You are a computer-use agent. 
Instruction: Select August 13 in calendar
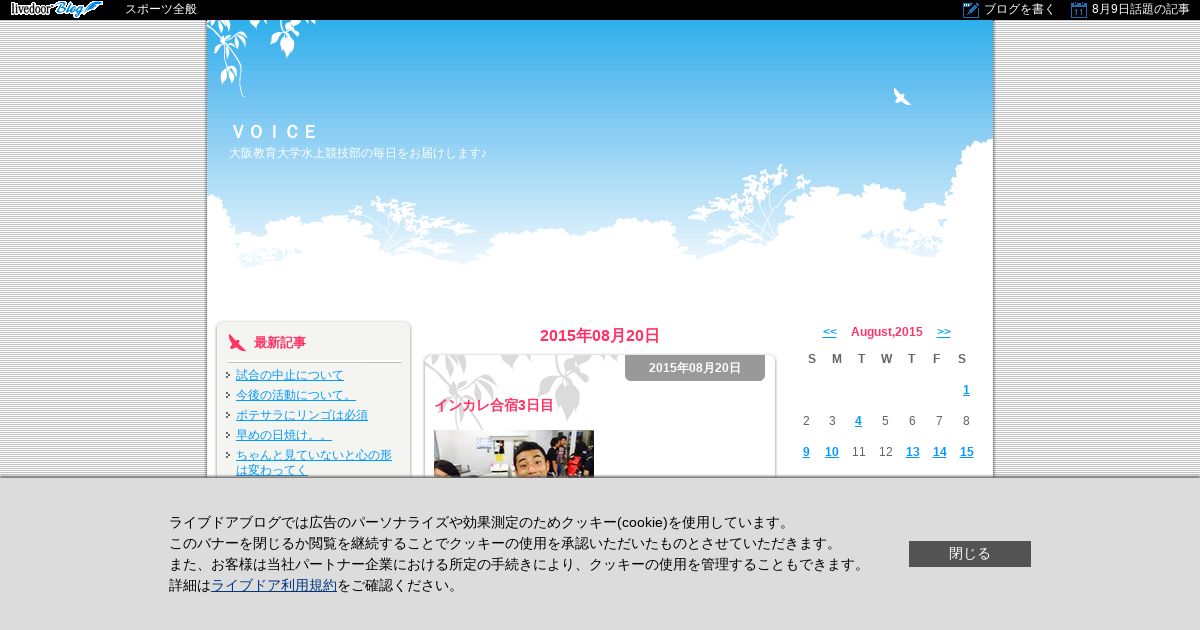(x=913, y=452)
